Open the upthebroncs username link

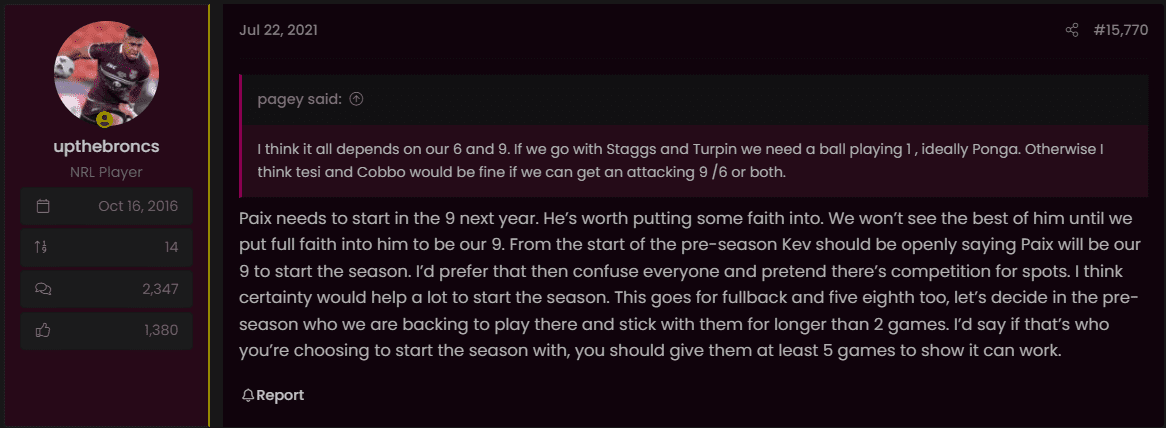pos(106,146)
